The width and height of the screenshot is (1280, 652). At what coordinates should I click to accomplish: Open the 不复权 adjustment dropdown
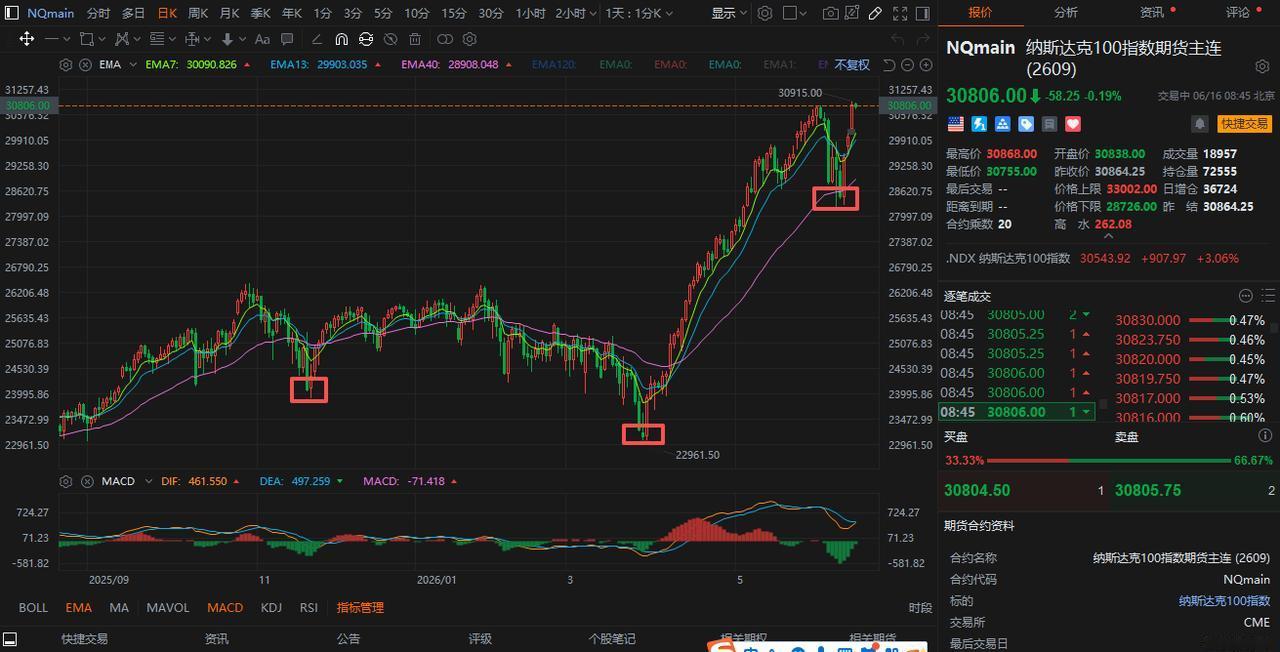(852, 65)
